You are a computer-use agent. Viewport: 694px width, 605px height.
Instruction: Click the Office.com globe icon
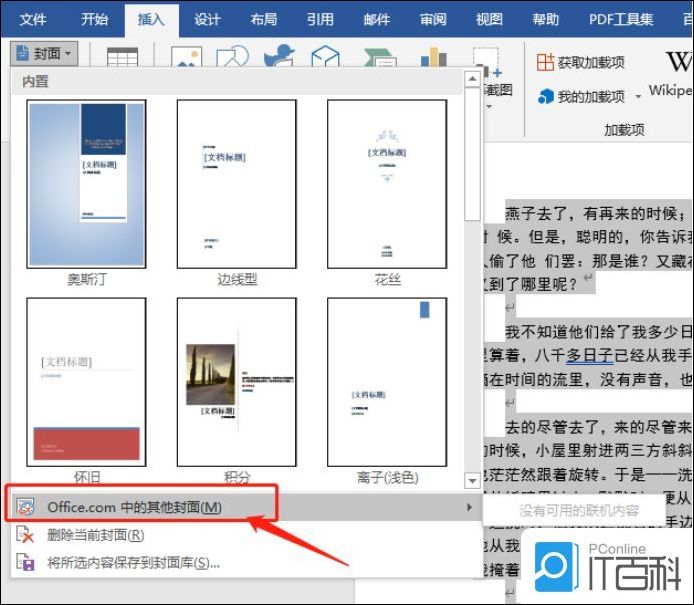coord(25,507)
